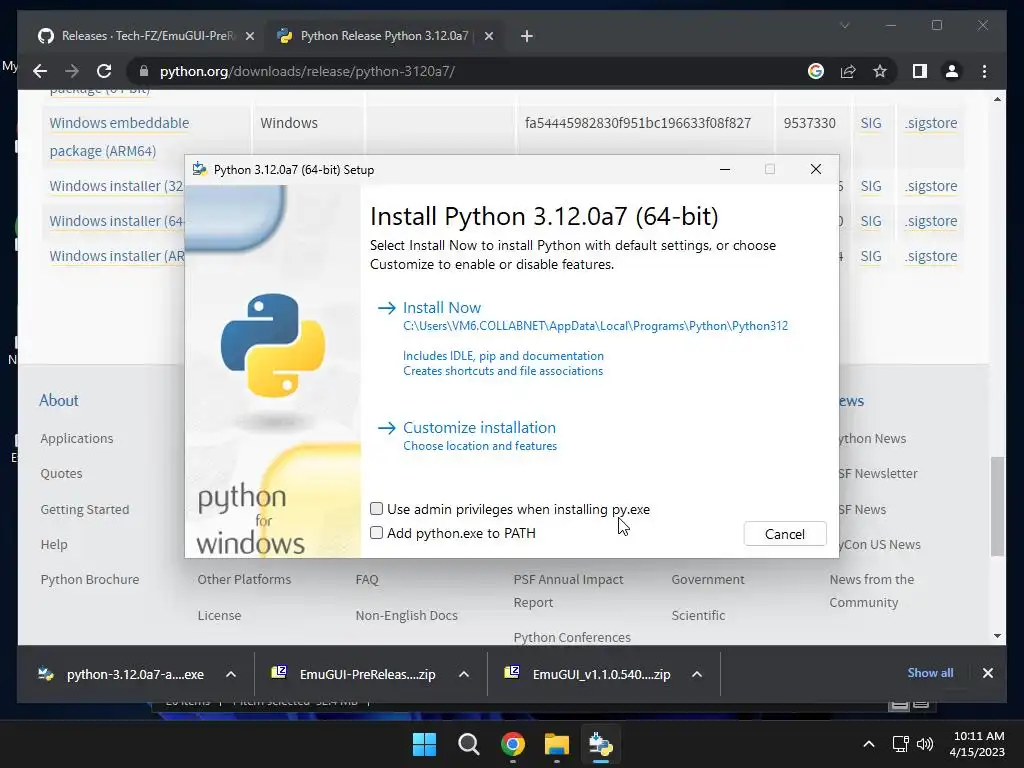Open Applications footer link
The image size is (1024, 768).
click(x=76, y=438)
